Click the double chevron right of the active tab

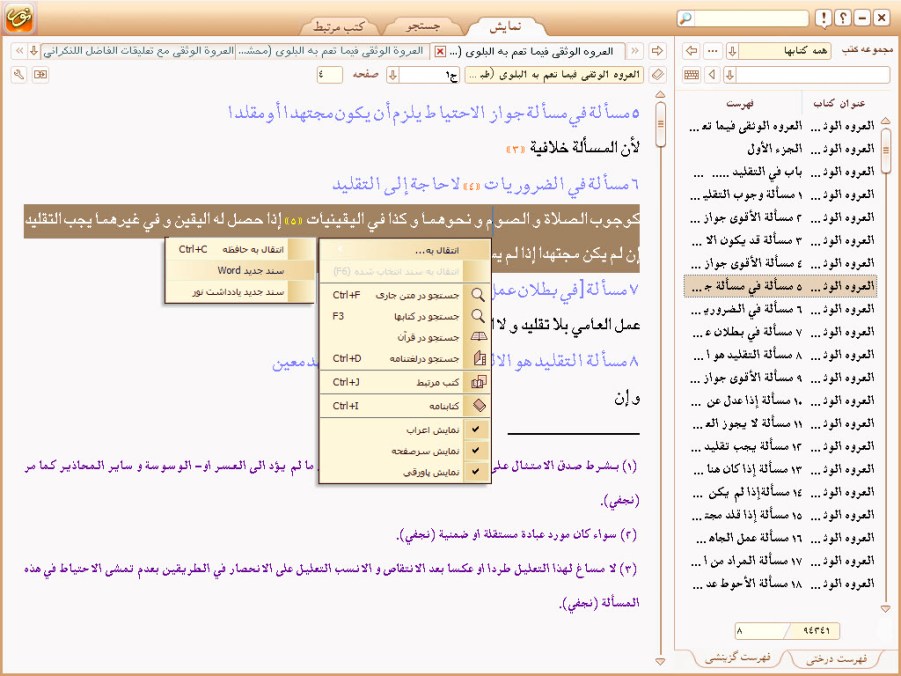[635, 51]
